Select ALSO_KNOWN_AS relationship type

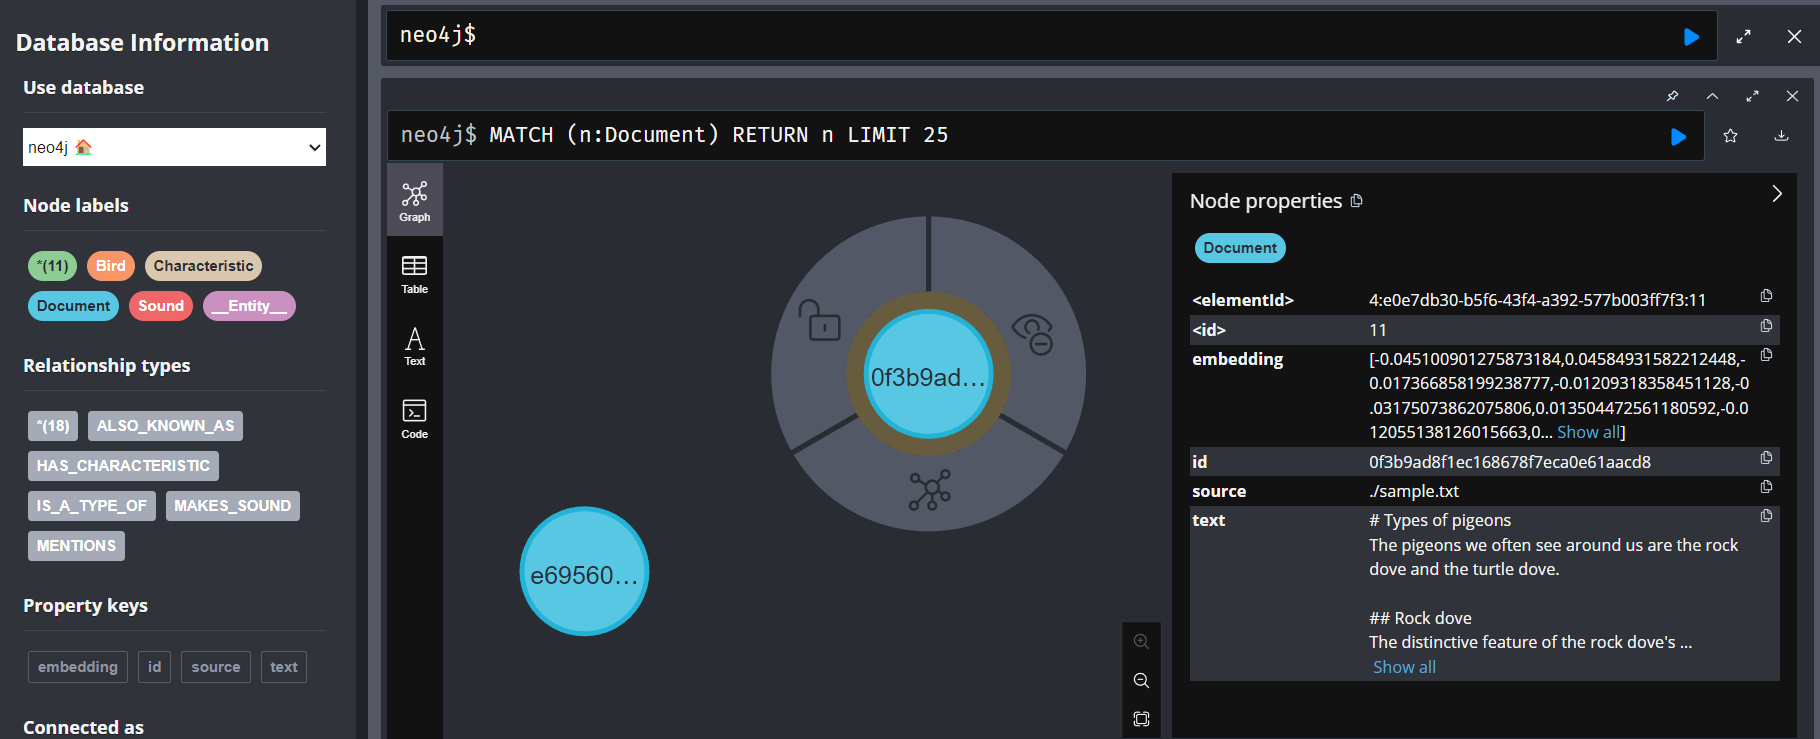[165, 426]
